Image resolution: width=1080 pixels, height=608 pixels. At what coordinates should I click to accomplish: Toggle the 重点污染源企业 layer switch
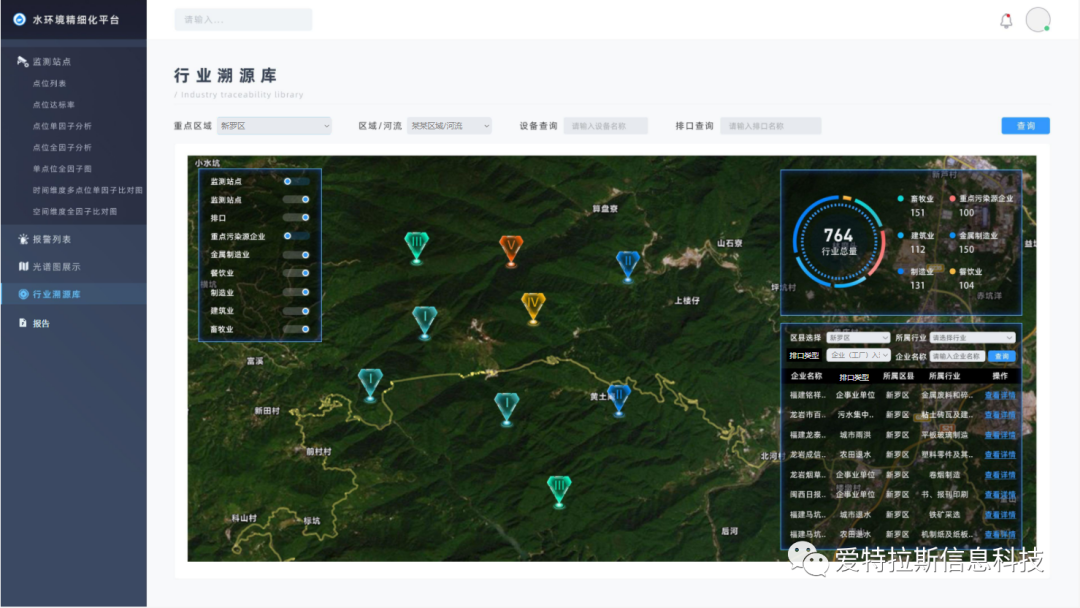pyautogui.click(x=297, y=236)
